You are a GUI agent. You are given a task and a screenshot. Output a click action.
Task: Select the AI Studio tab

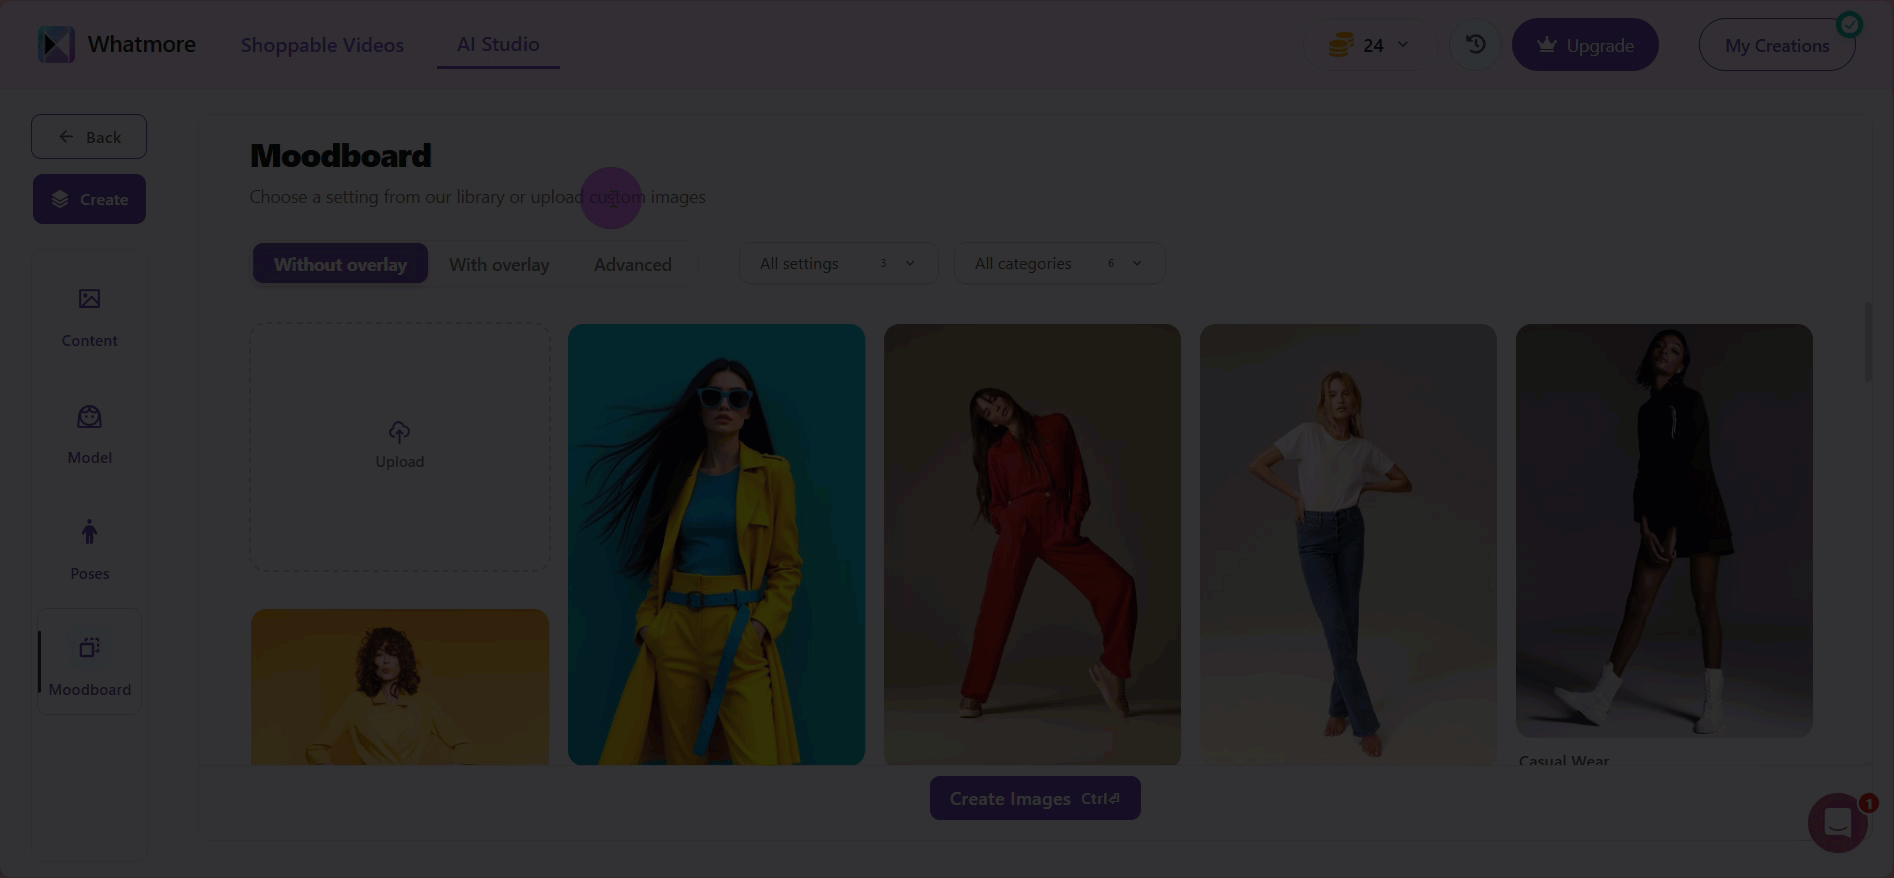[498, 45]
